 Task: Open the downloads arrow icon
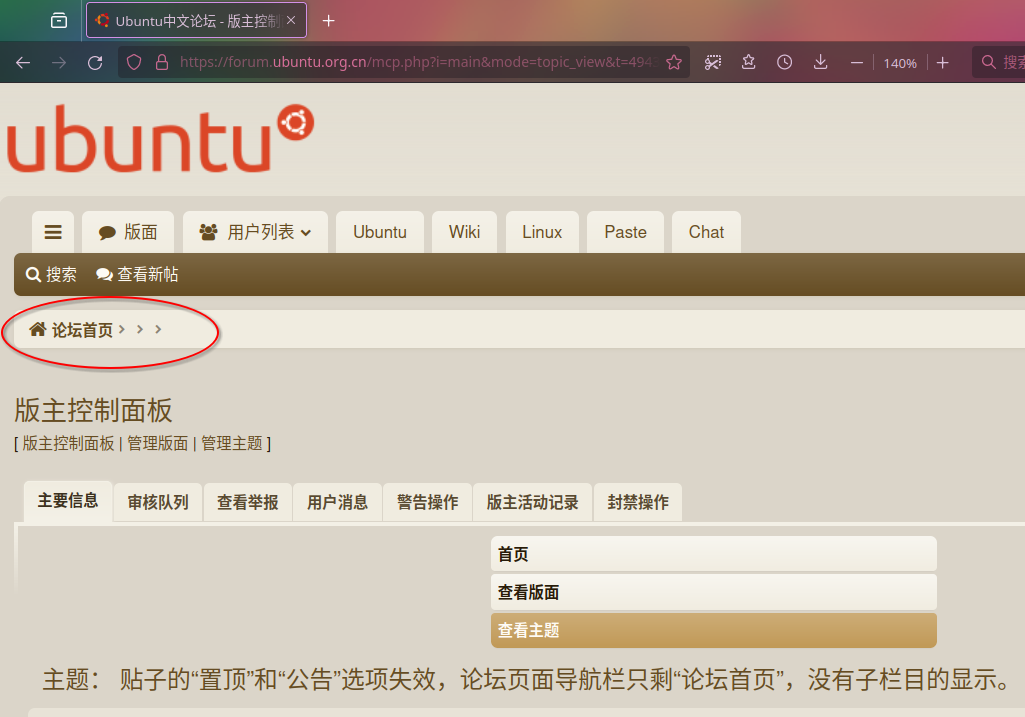click(x=820, y=63)
